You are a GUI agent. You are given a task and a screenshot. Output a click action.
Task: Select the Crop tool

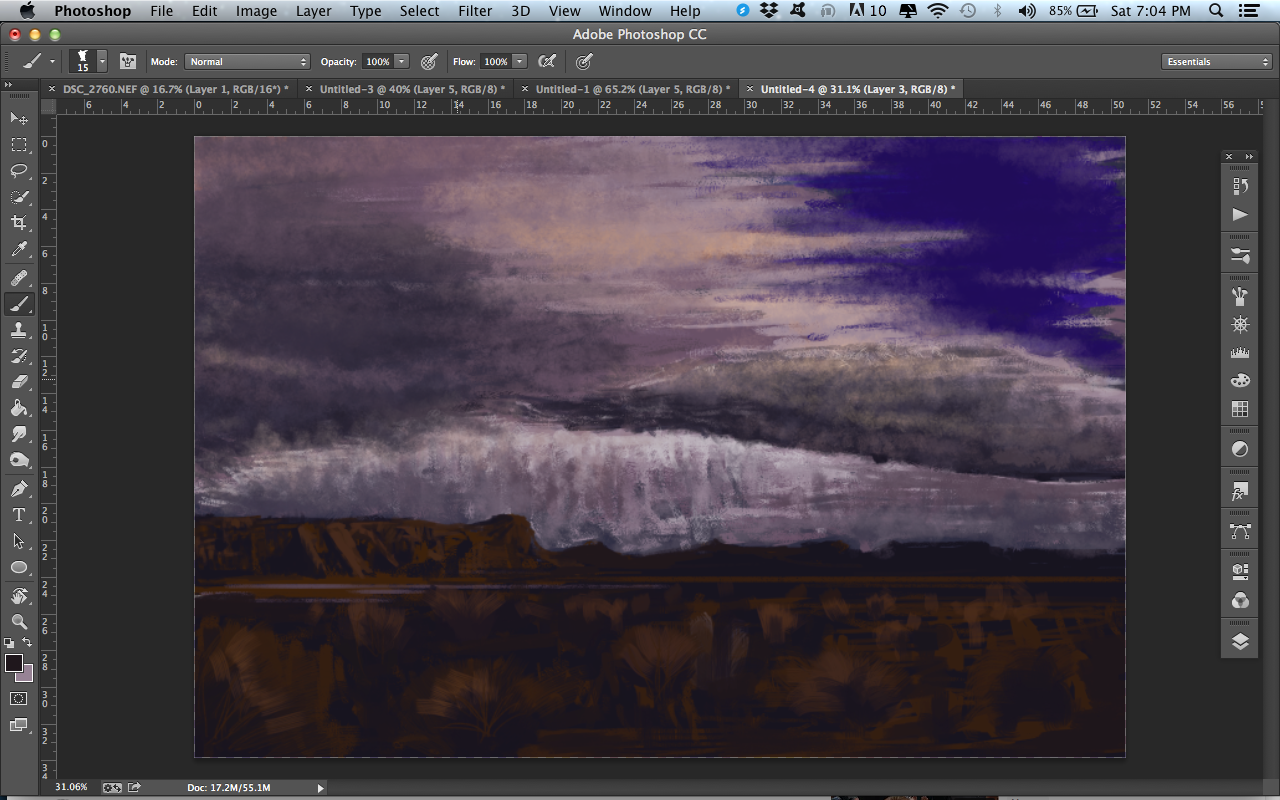(19, 223)
